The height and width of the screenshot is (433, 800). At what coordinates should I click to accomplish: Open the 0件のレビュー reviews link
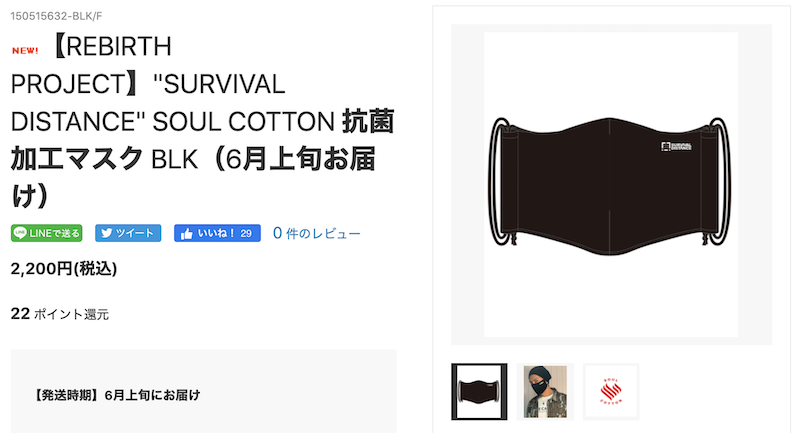(317, 233)
